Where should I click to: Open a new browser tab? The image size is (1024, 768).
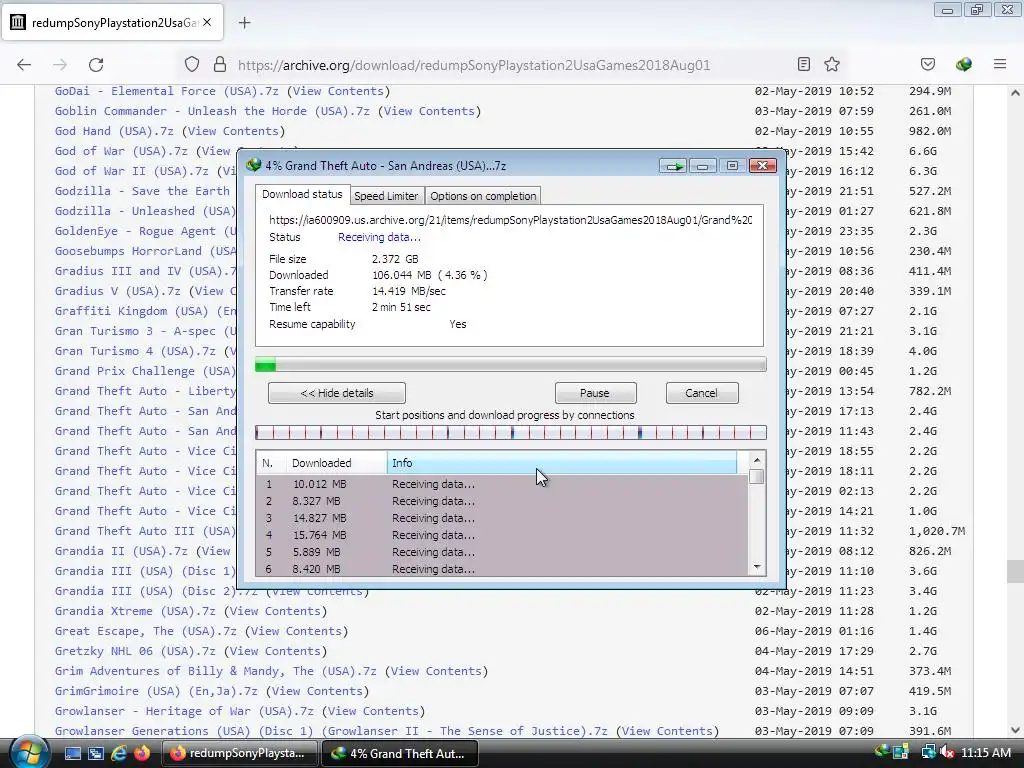click(244, 23)
